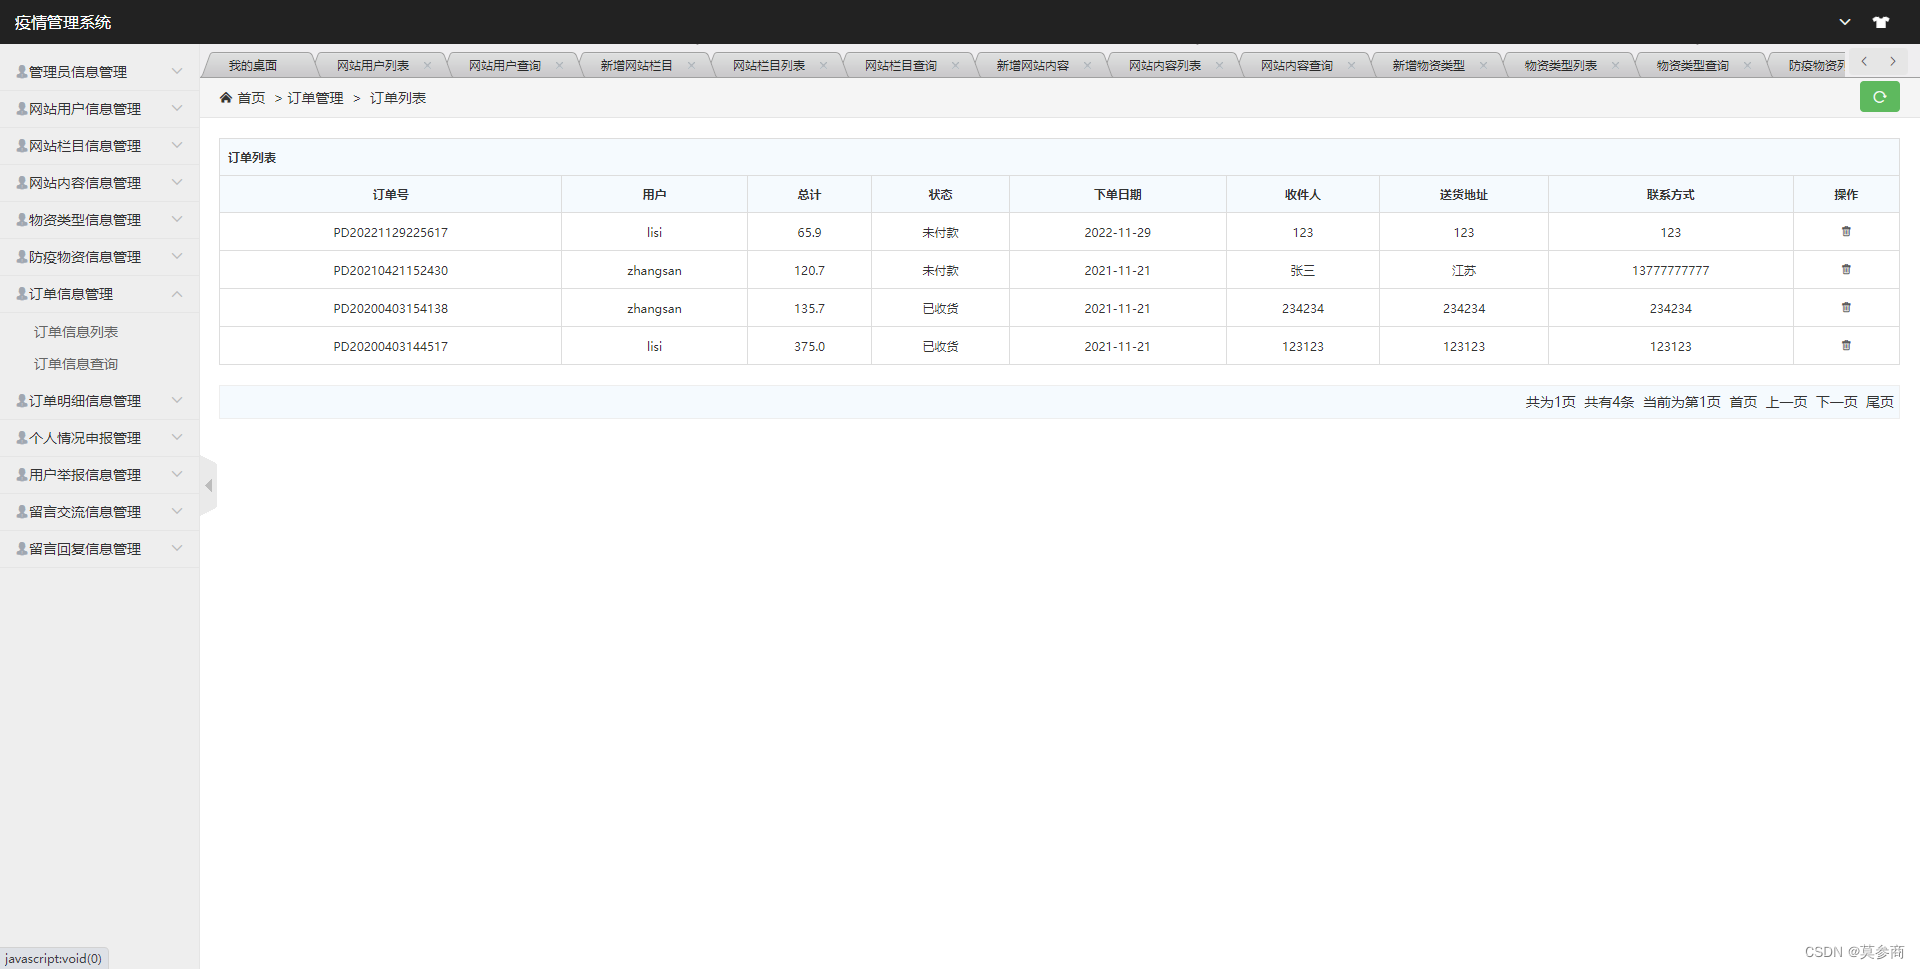Close the 新增网站栏目 tab
Viewport: 1920px width, 969px height.
(x=691, y=66)
